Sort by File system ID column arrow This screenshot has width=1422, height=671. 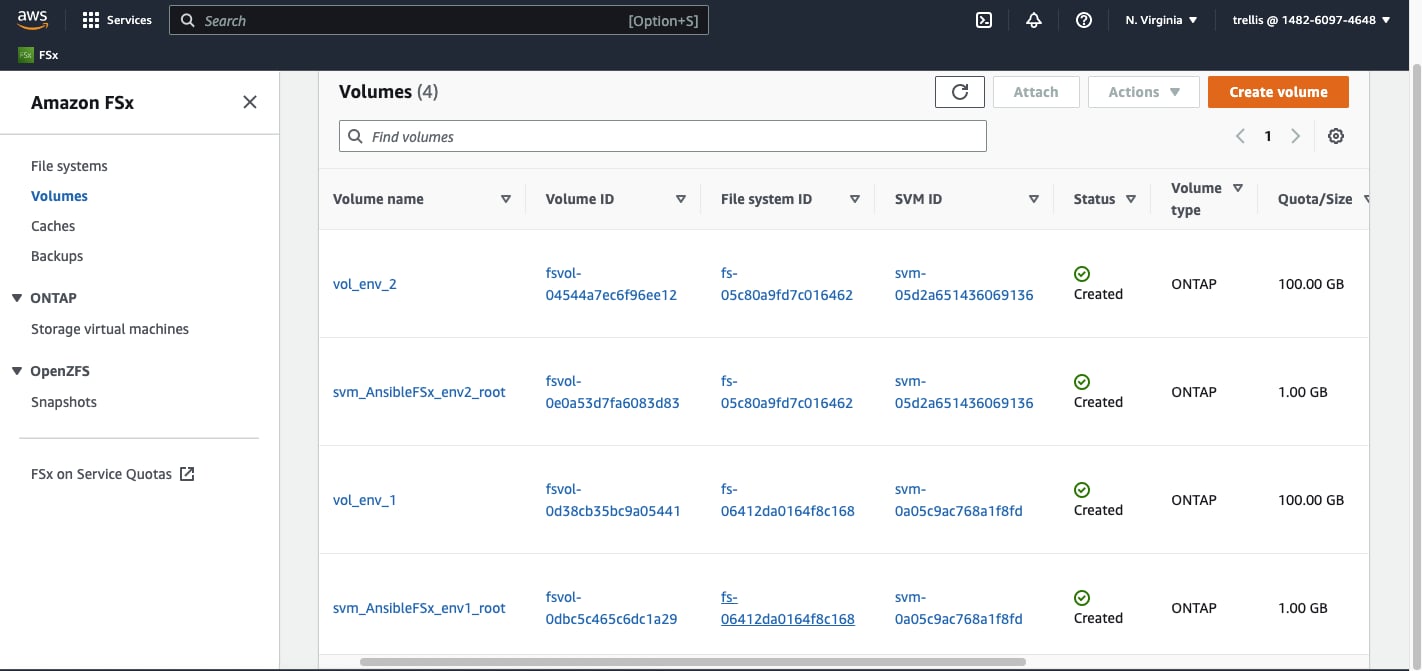(x=855, y=199)
